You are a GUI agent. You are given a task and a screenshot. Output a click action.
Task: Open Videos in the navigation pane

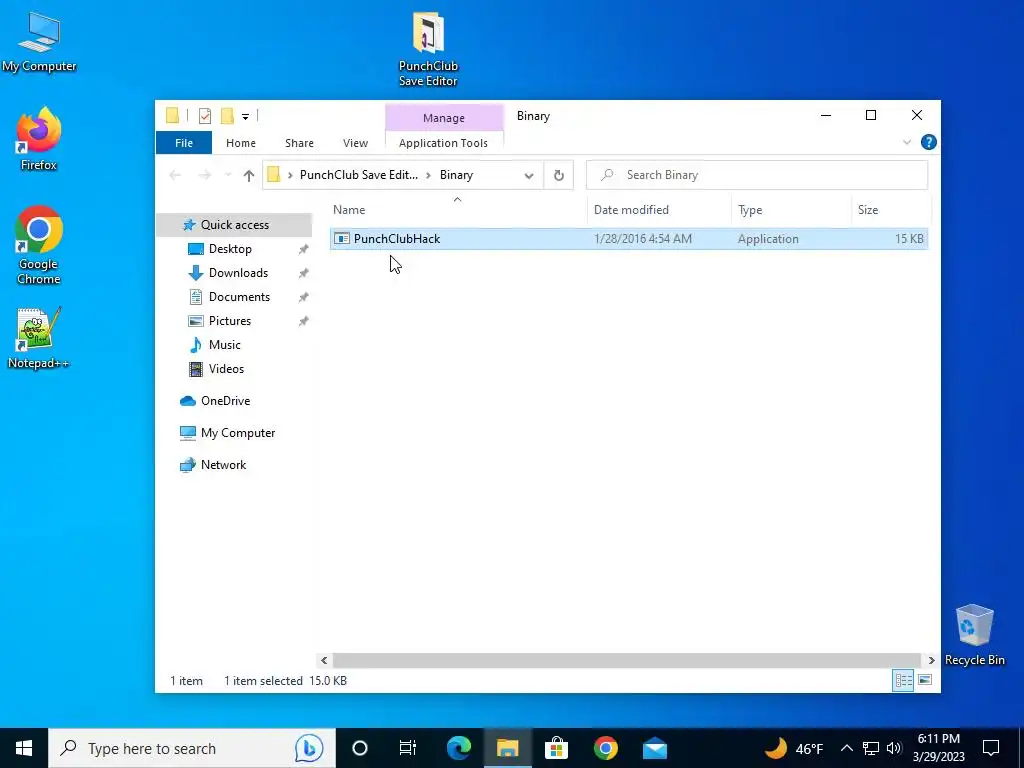[226, 369]
